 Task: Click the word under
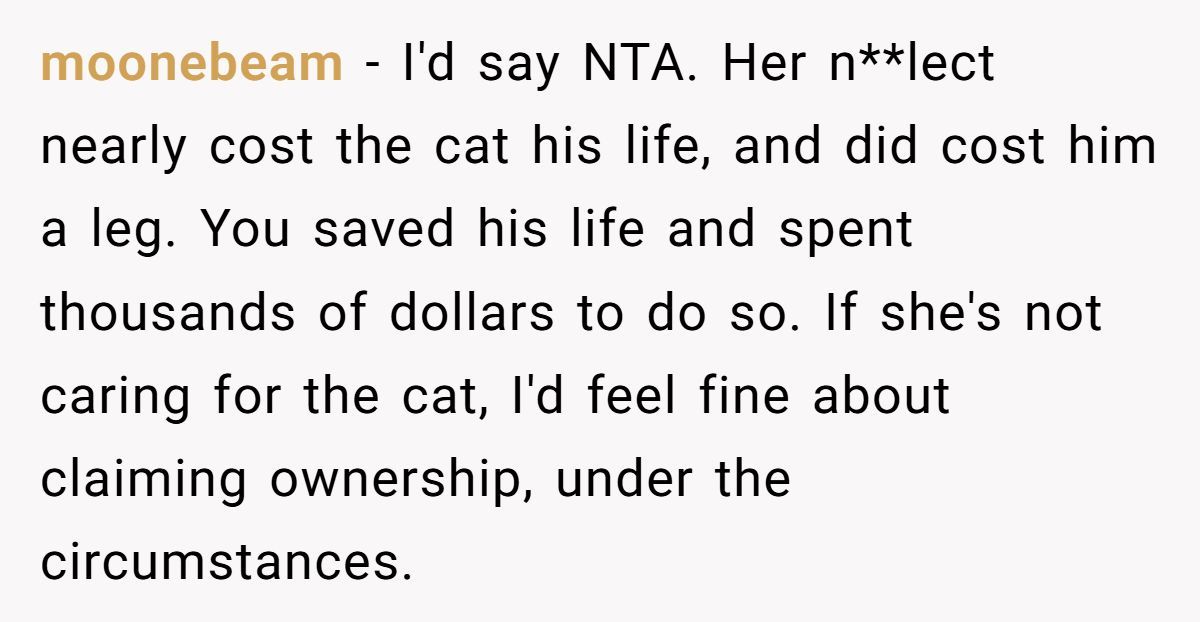click(623, 480)
